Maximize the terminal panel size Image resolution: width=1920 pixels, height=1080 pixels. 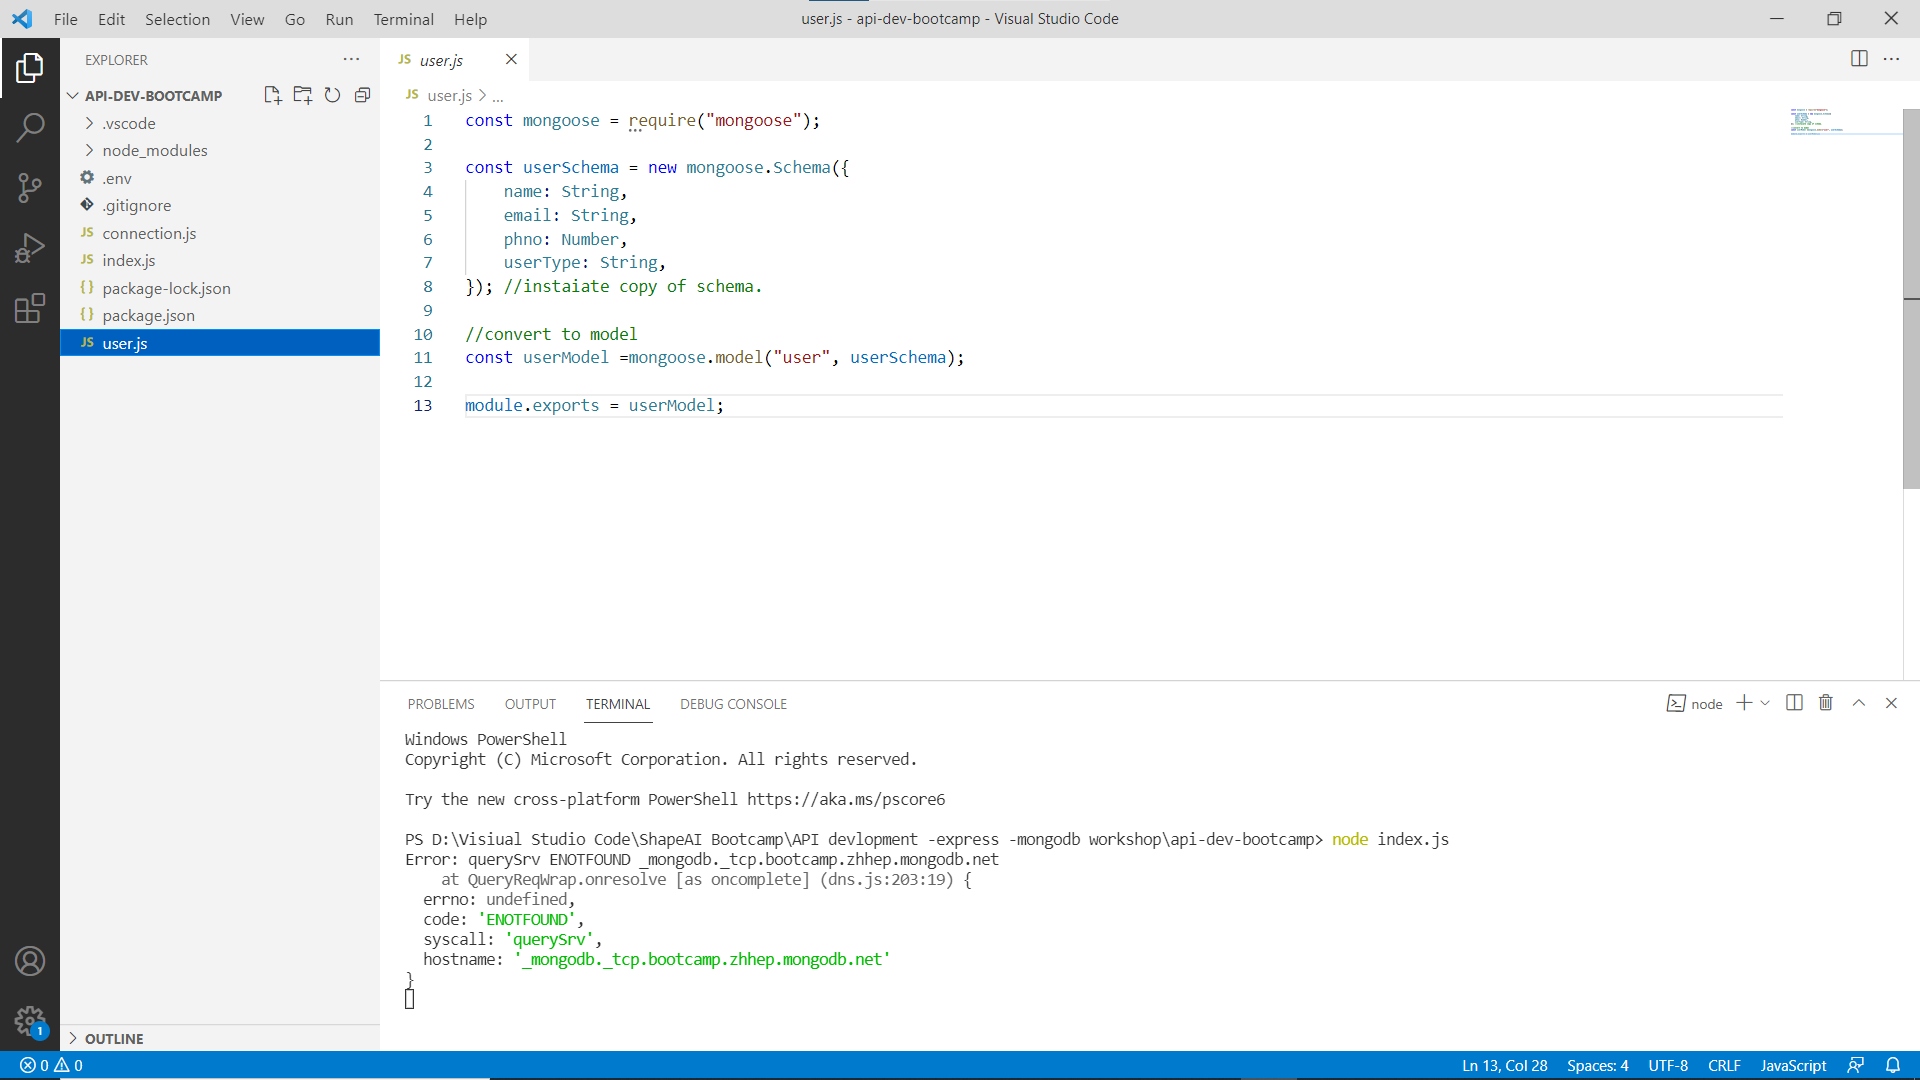[x=1859, y=703]
